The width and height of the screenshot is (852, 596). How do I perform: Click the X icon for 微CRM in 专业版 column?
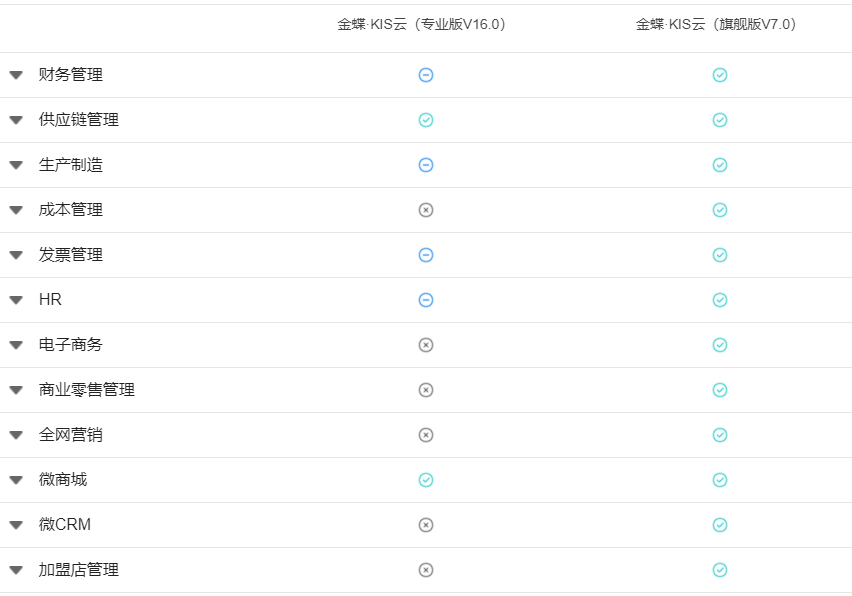(426, 525)
